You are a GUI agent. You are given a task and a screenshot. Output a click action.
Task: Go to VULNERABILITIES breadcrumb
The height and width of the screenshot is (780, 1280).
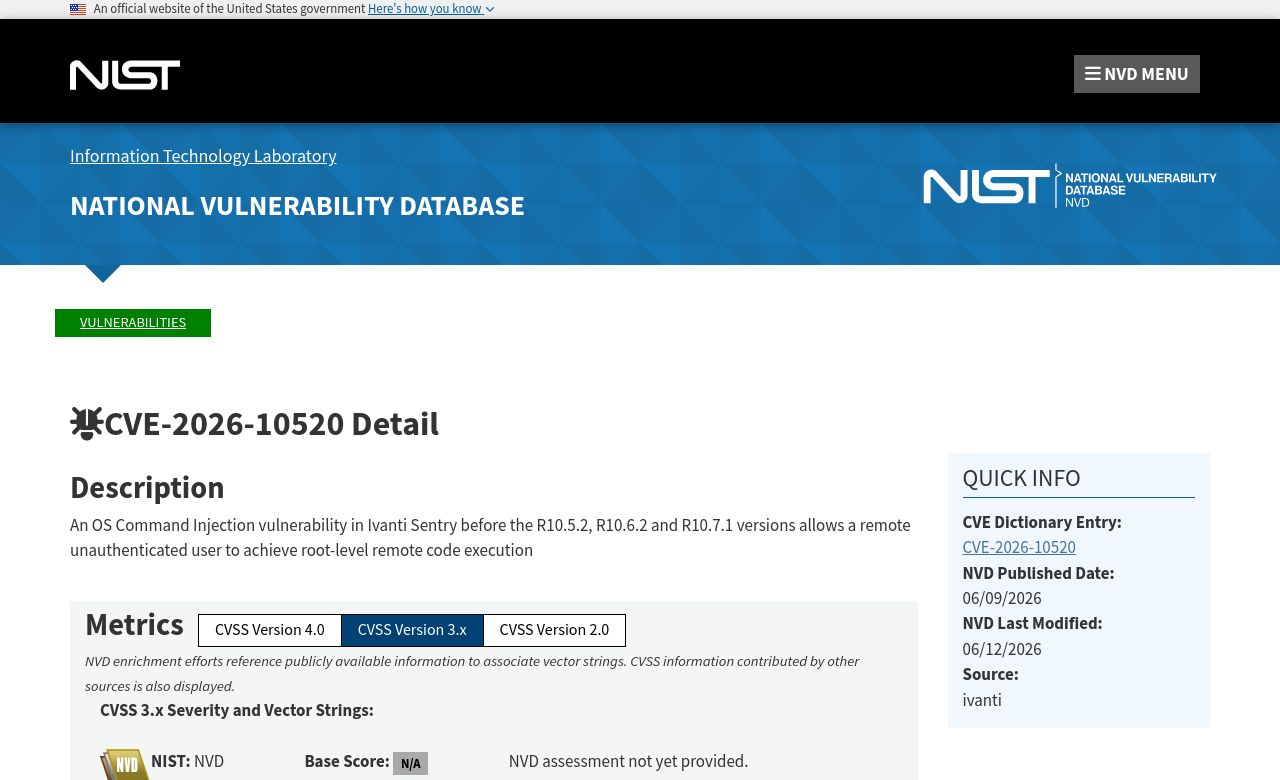pyautogui.click(x=133, y=323)
